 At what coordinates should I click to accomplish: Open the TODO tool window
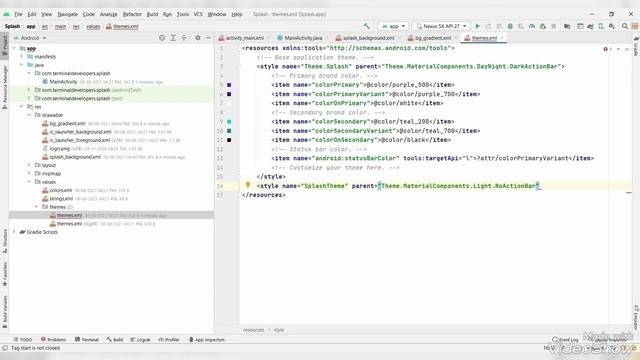[22, 340]
